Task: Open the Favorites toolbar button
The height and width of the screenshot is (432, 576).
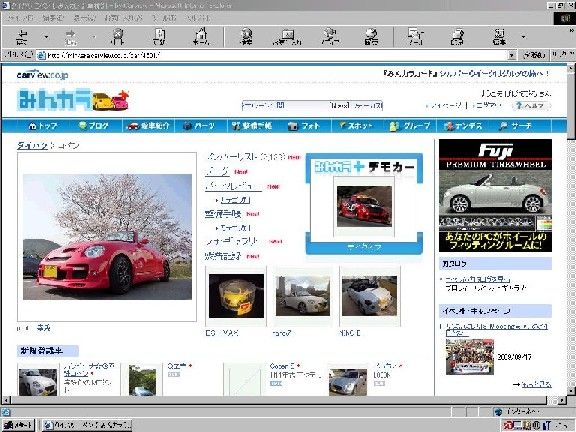Action: point(288,37)
